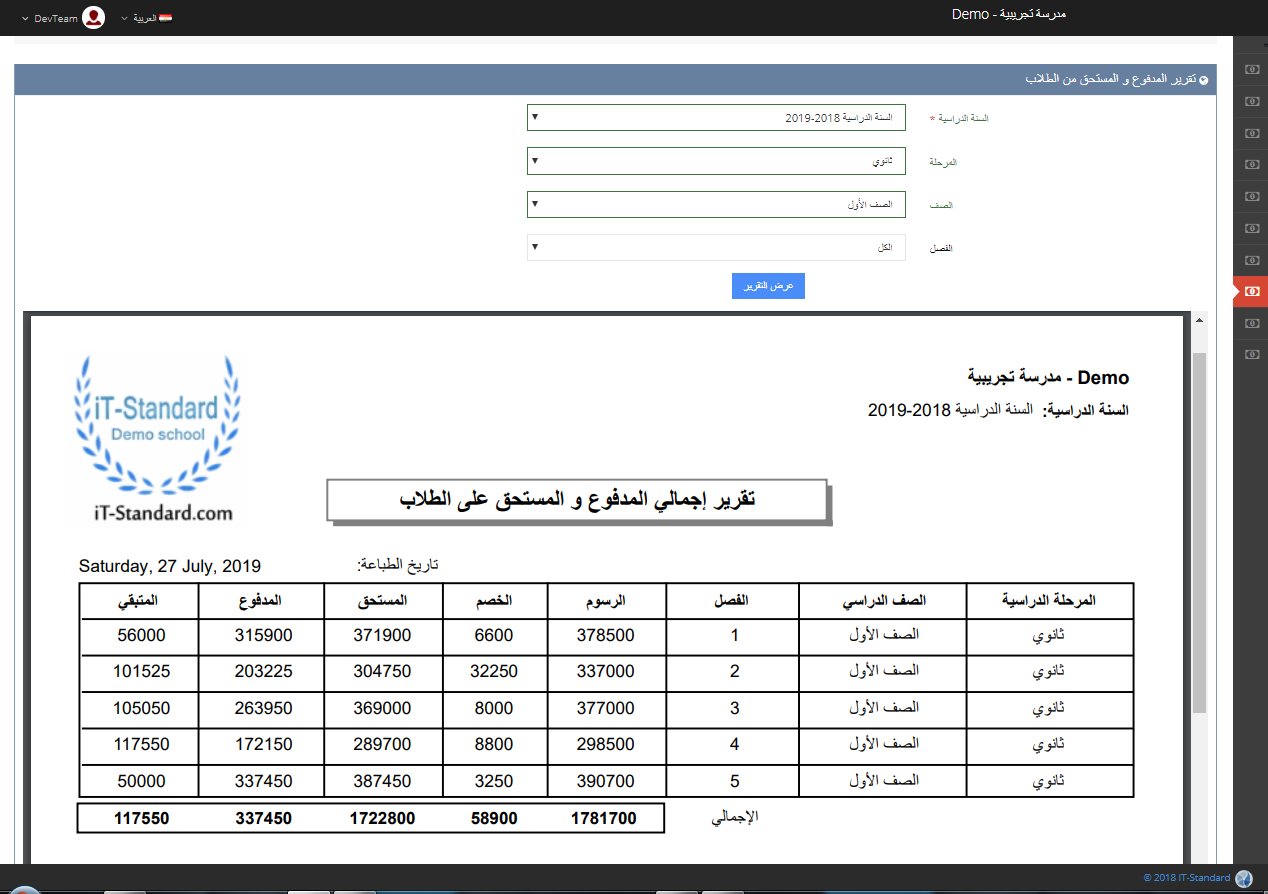Open the السنة الدراسية 2019-2018 dropdown

click(x=716, y=117)
